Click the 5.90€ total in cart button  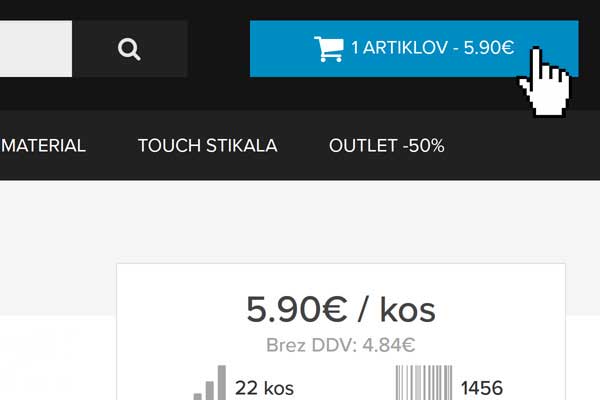(489, 48)
